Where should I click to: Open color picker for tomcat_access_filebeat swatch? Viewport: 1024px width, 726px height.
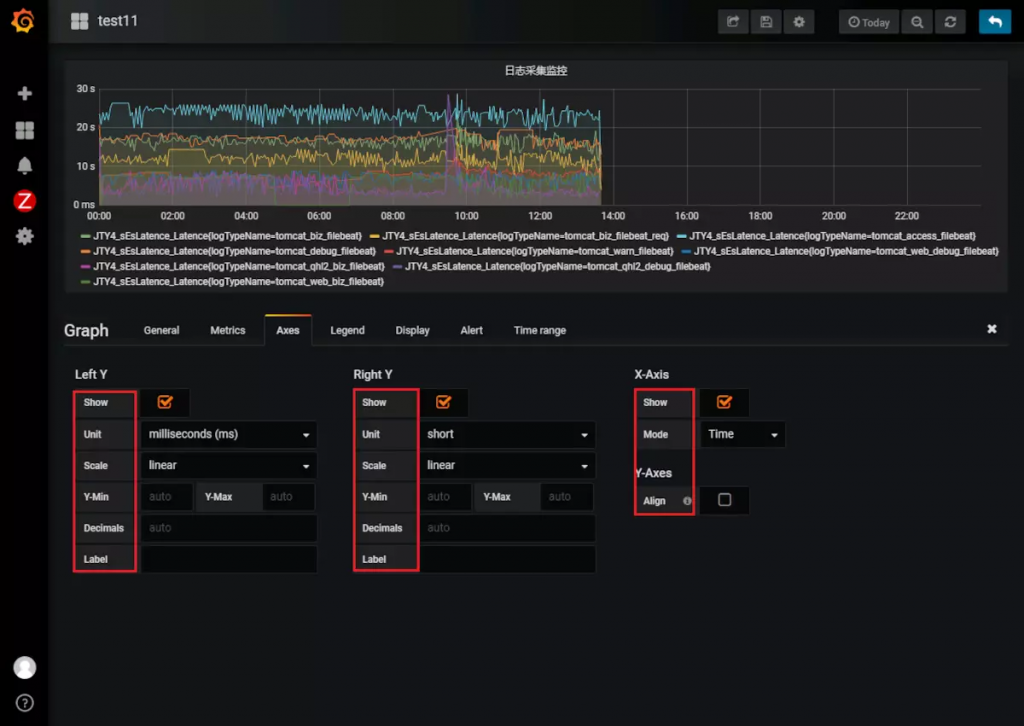(682, 236)
